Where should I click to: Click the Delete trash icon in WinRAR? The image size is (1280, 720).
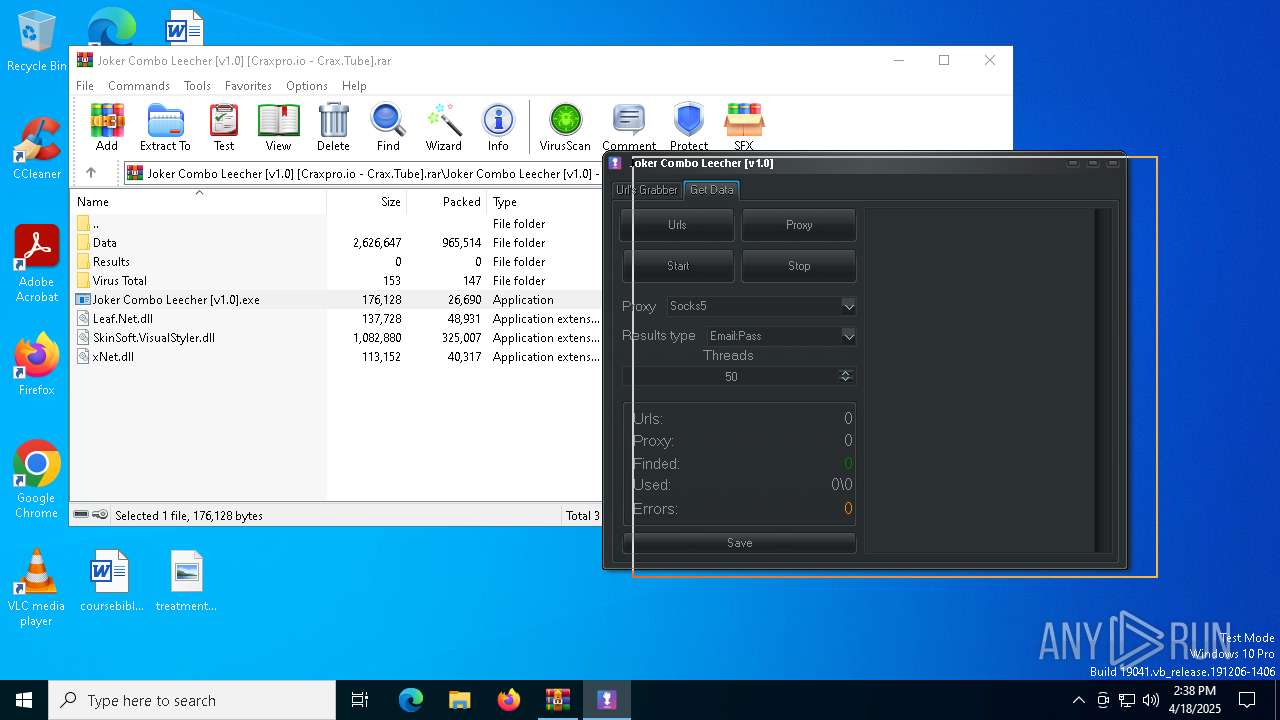coord(333,127)
